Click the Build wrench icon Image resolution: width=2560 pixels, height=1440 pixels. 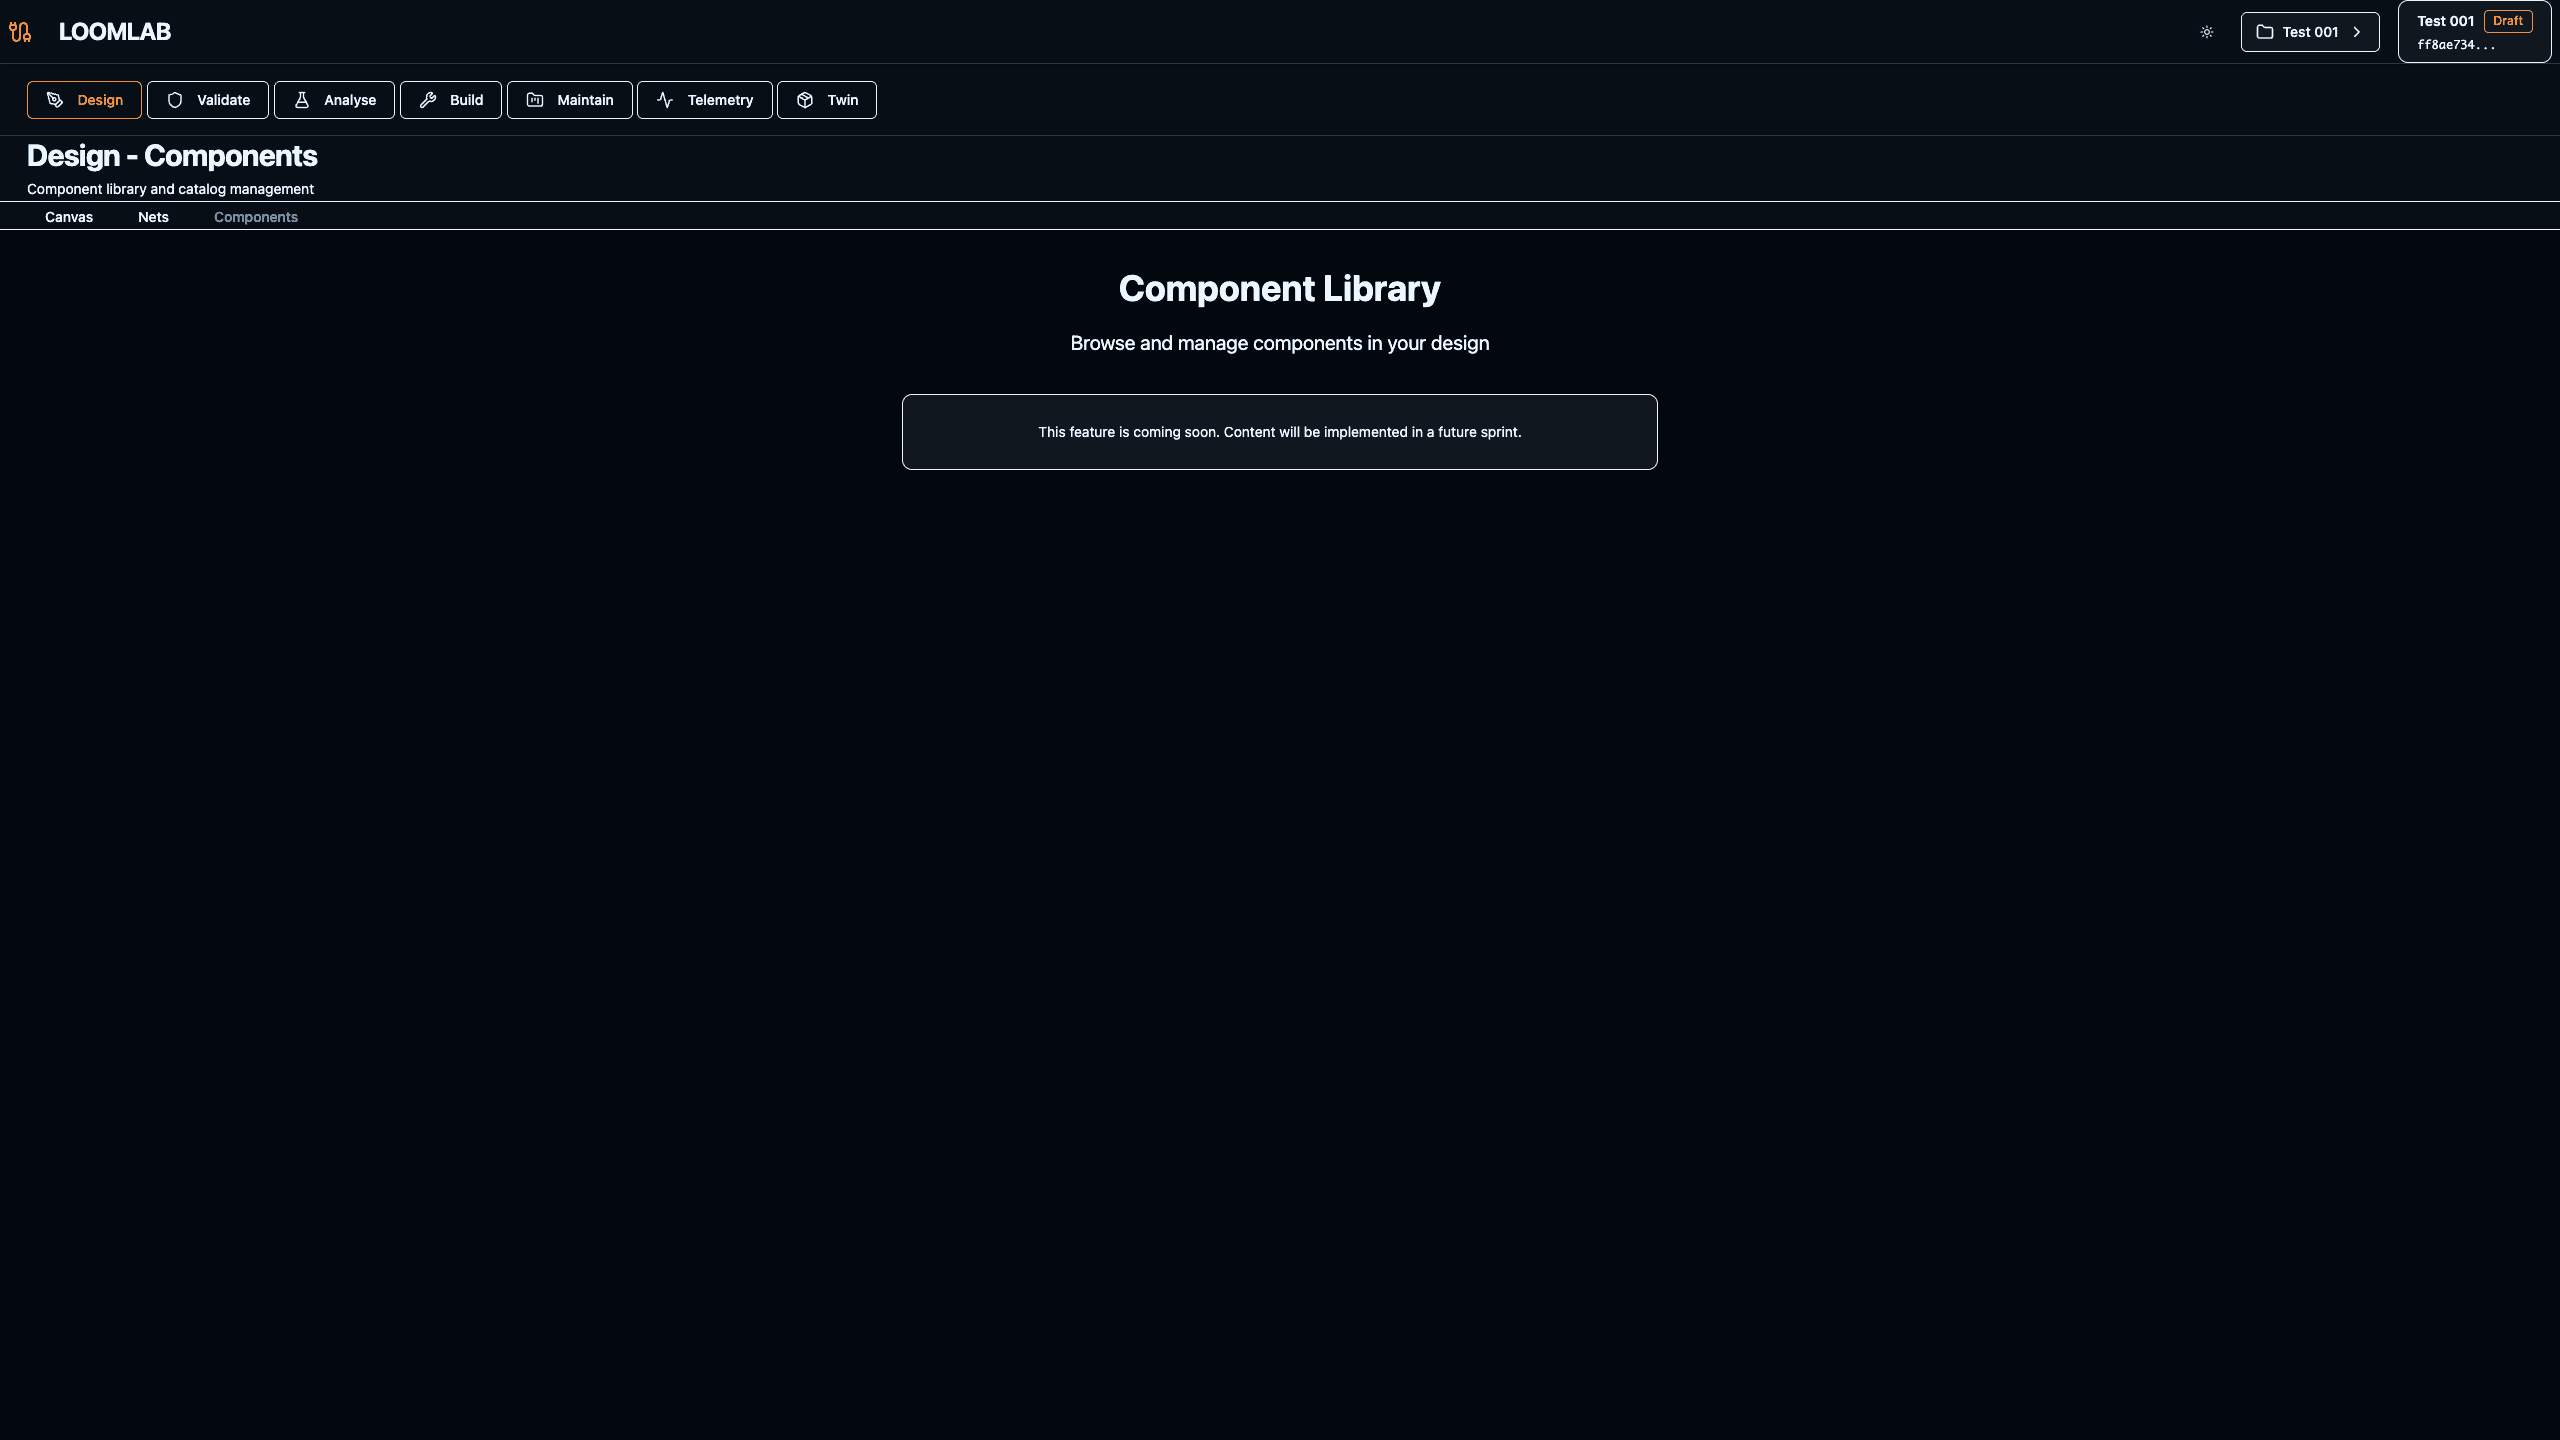coord(427,99)
